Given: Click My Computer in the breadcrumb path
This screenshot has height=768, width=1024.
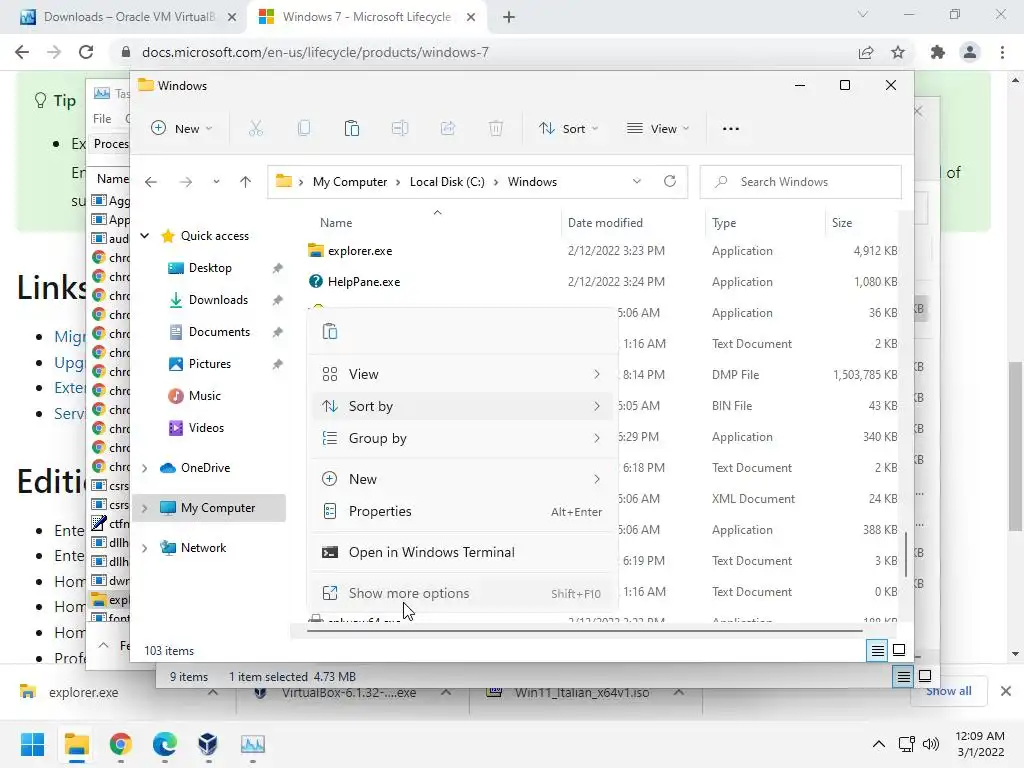Looking at the screenshot, I should [350, 182].
